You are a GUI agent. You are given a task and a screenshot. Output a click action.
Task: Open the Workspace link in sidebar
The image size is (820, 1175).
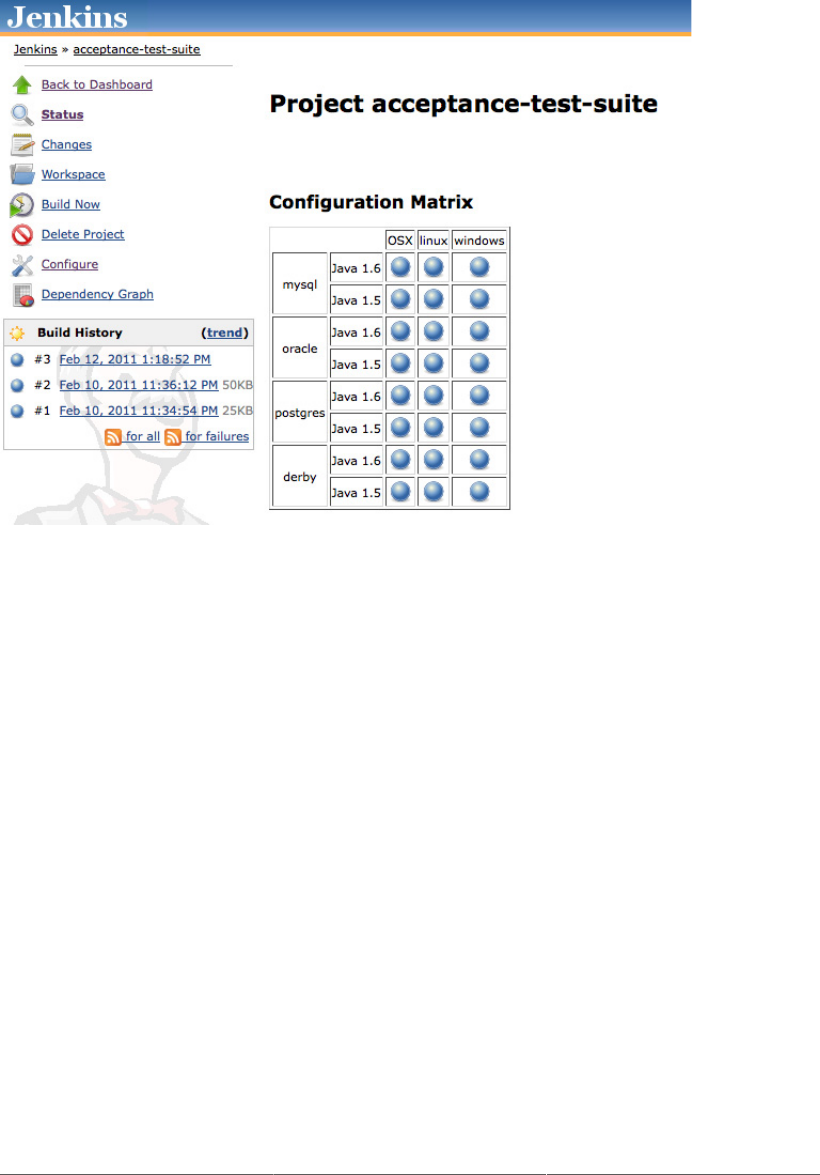(73, 175)
